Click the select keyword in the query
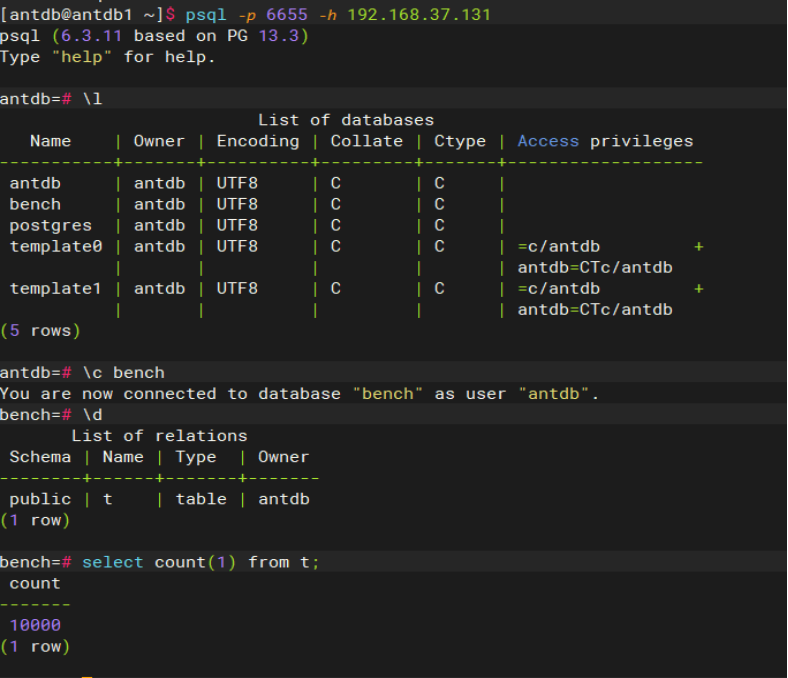788x678 pixels. coord(113,562)
